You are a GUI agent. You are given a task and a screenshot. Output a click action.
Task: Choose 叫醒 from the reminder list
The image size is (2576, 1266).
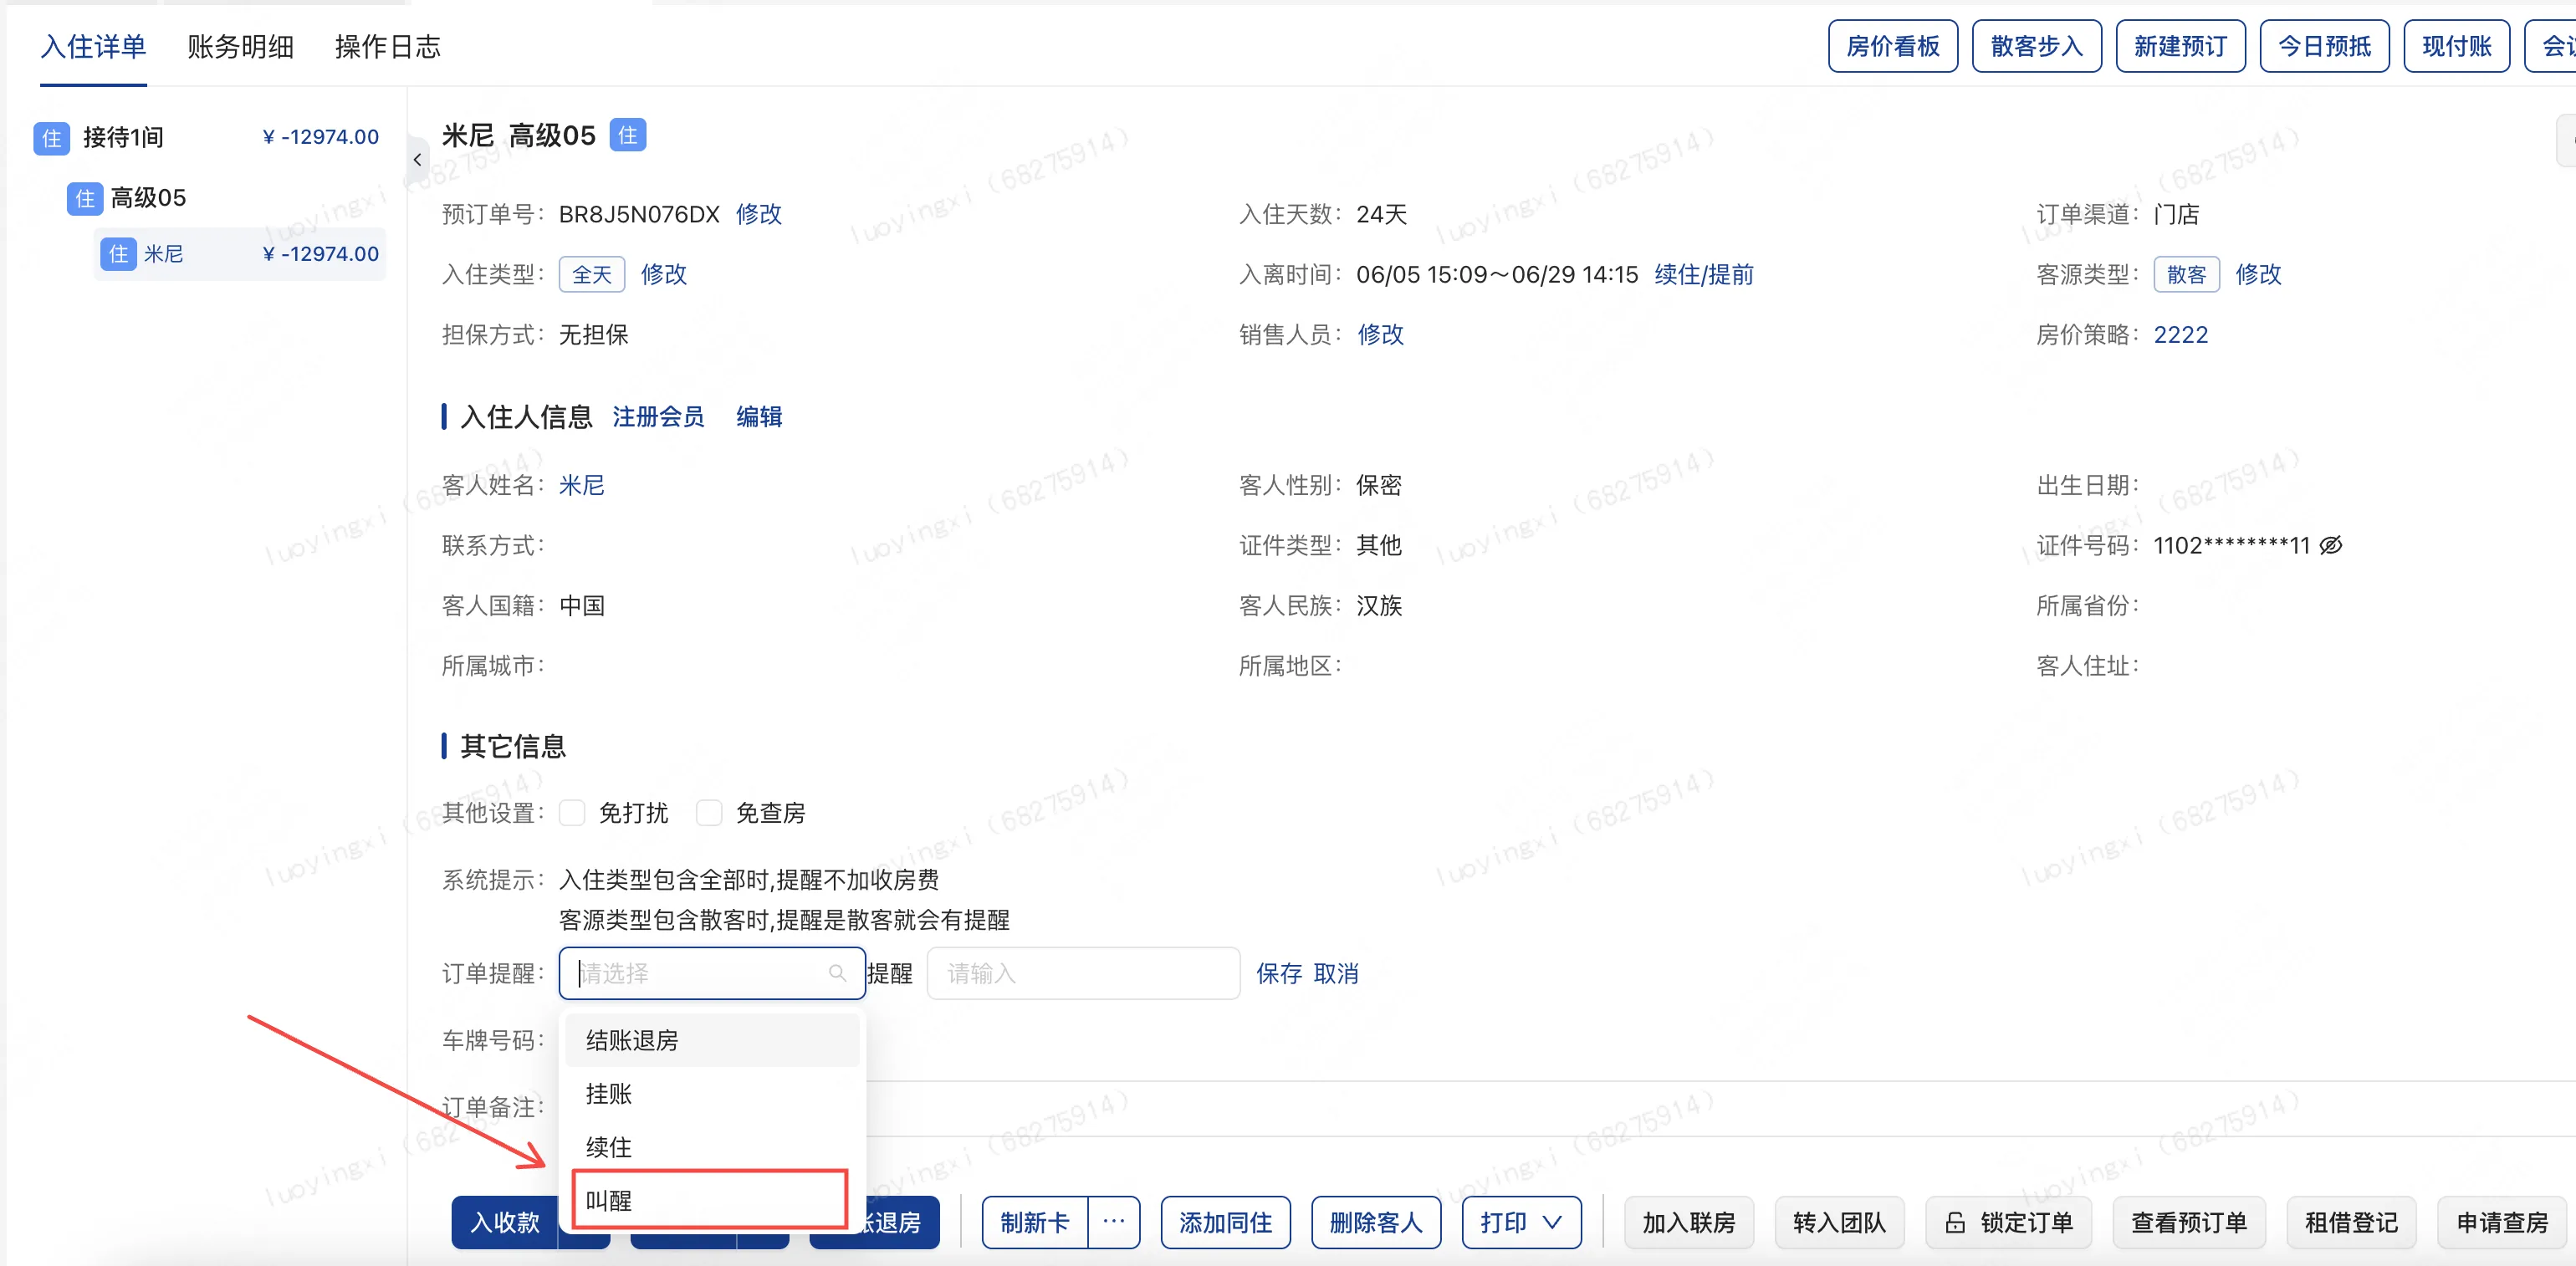tap(710, 1200)
